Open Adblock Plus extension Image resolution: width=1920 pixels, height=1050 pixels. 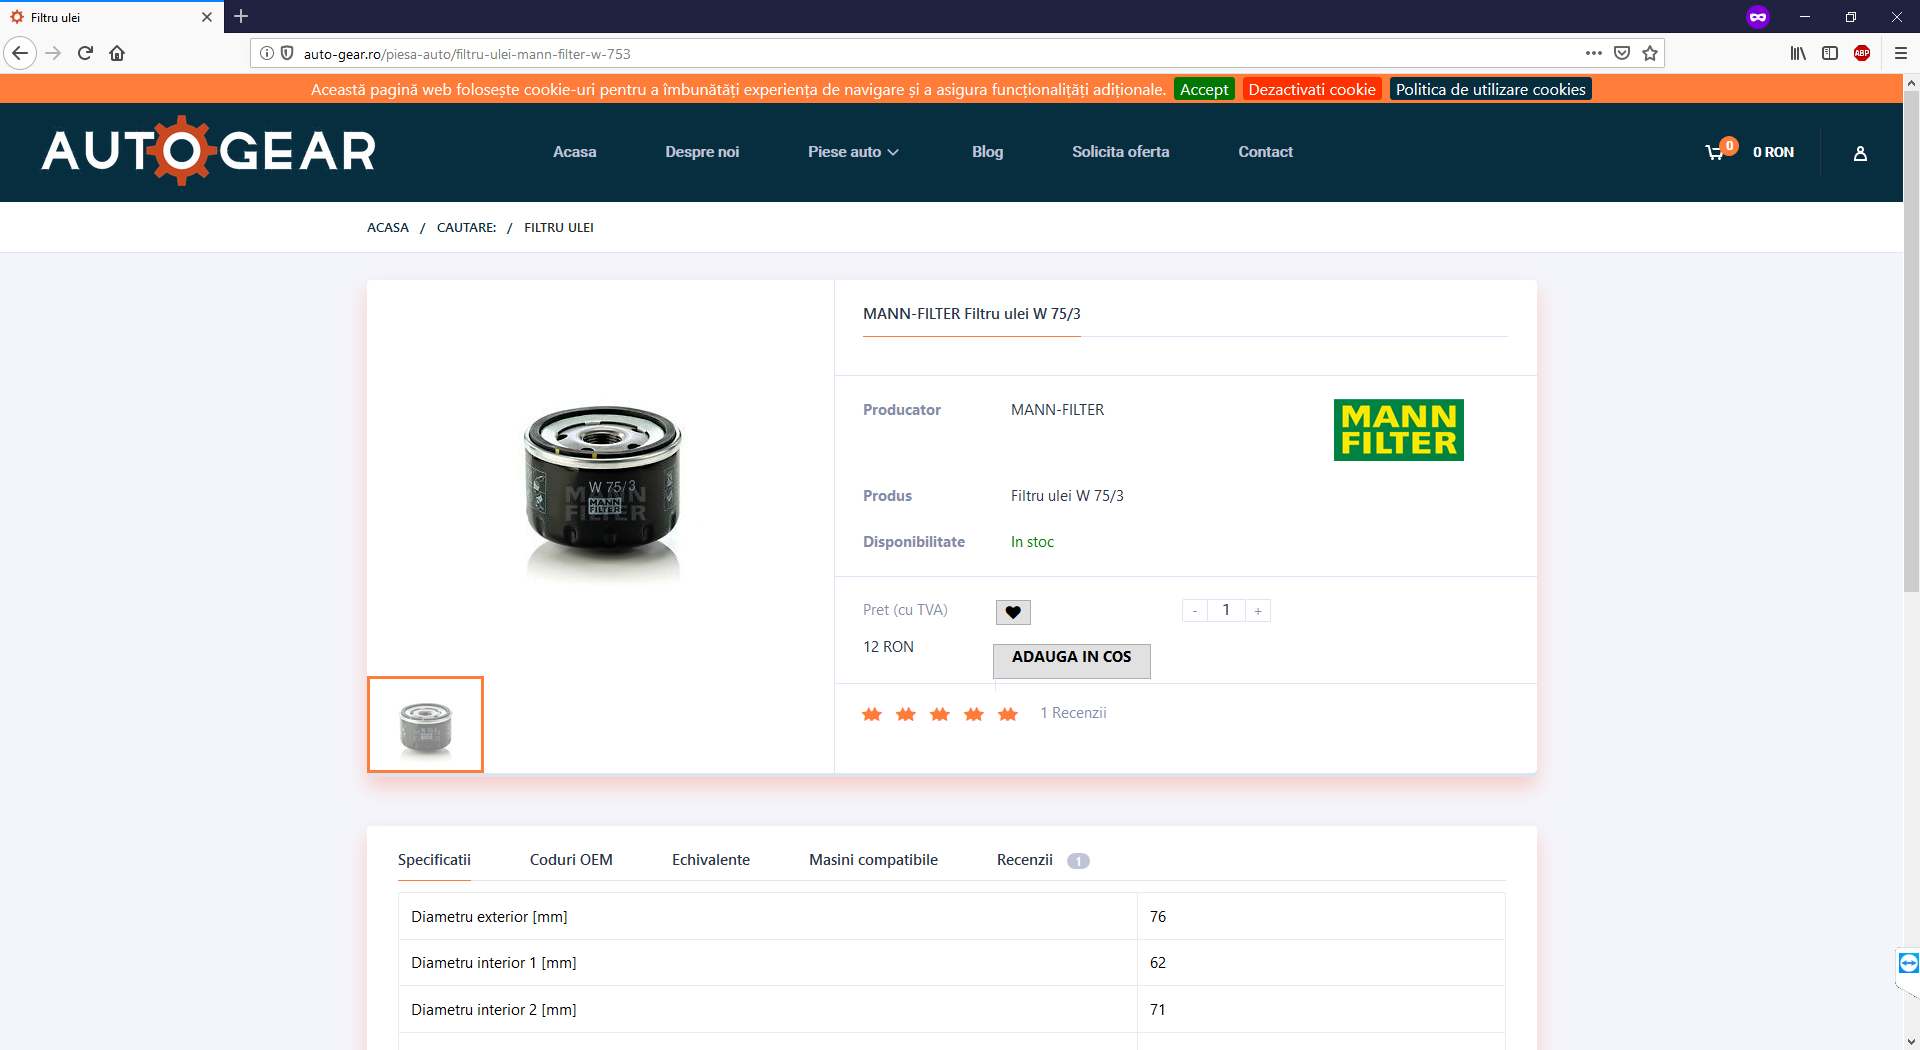1862,53
